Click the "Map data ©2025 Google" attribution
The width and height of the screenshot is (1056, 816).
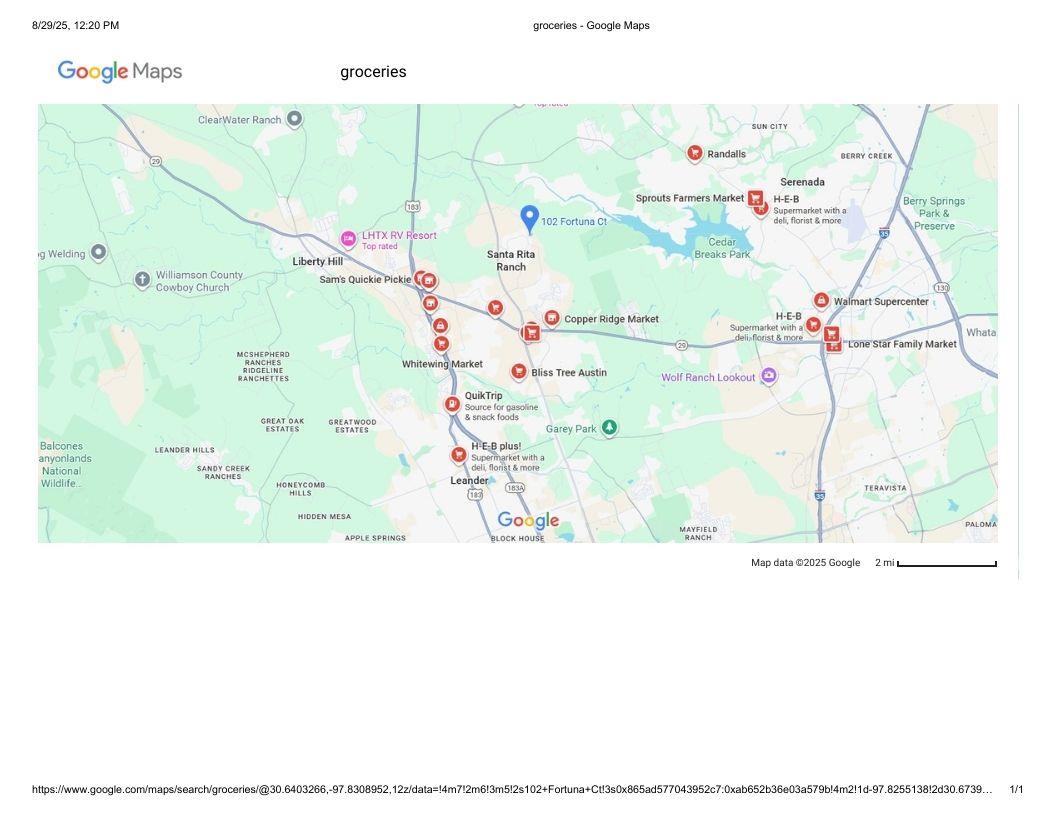(x=805, y=563)
